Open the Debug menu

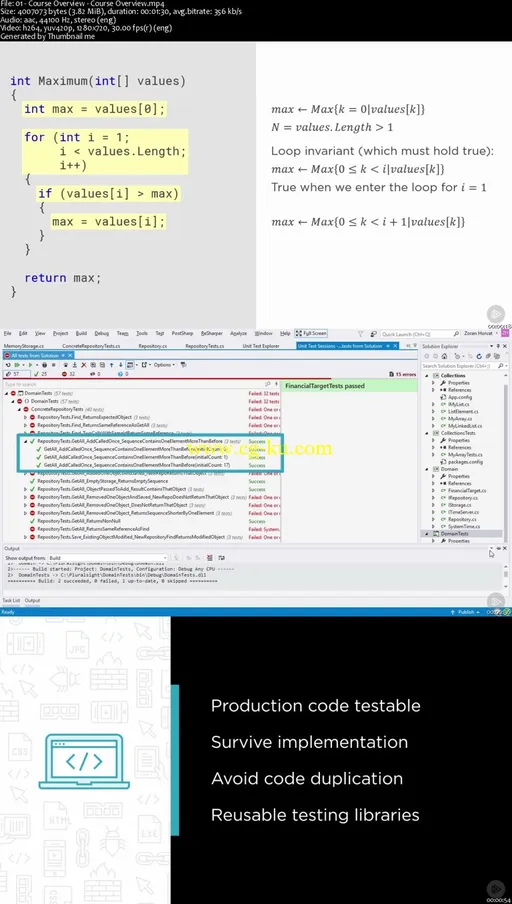[101, 333]
